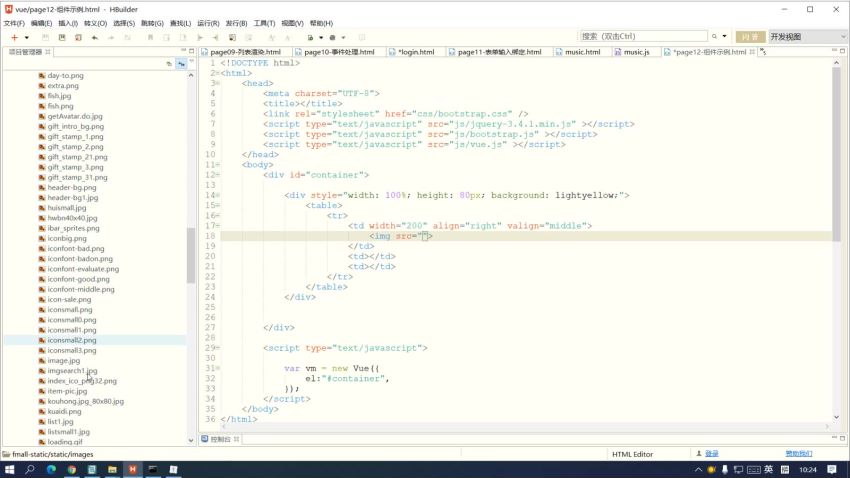Open the Windows Start menu

tap(9, 470)
